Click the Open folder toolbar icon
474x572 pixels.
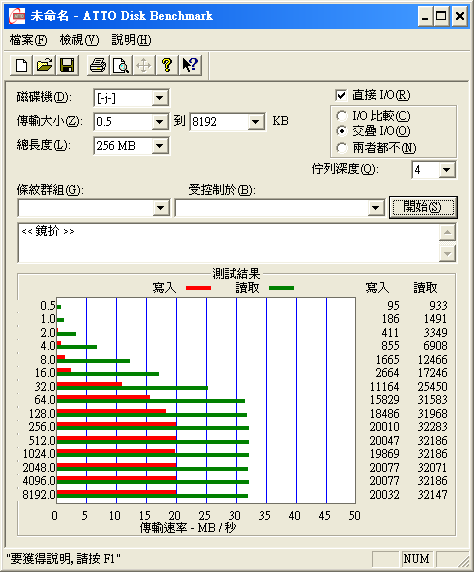44,66
